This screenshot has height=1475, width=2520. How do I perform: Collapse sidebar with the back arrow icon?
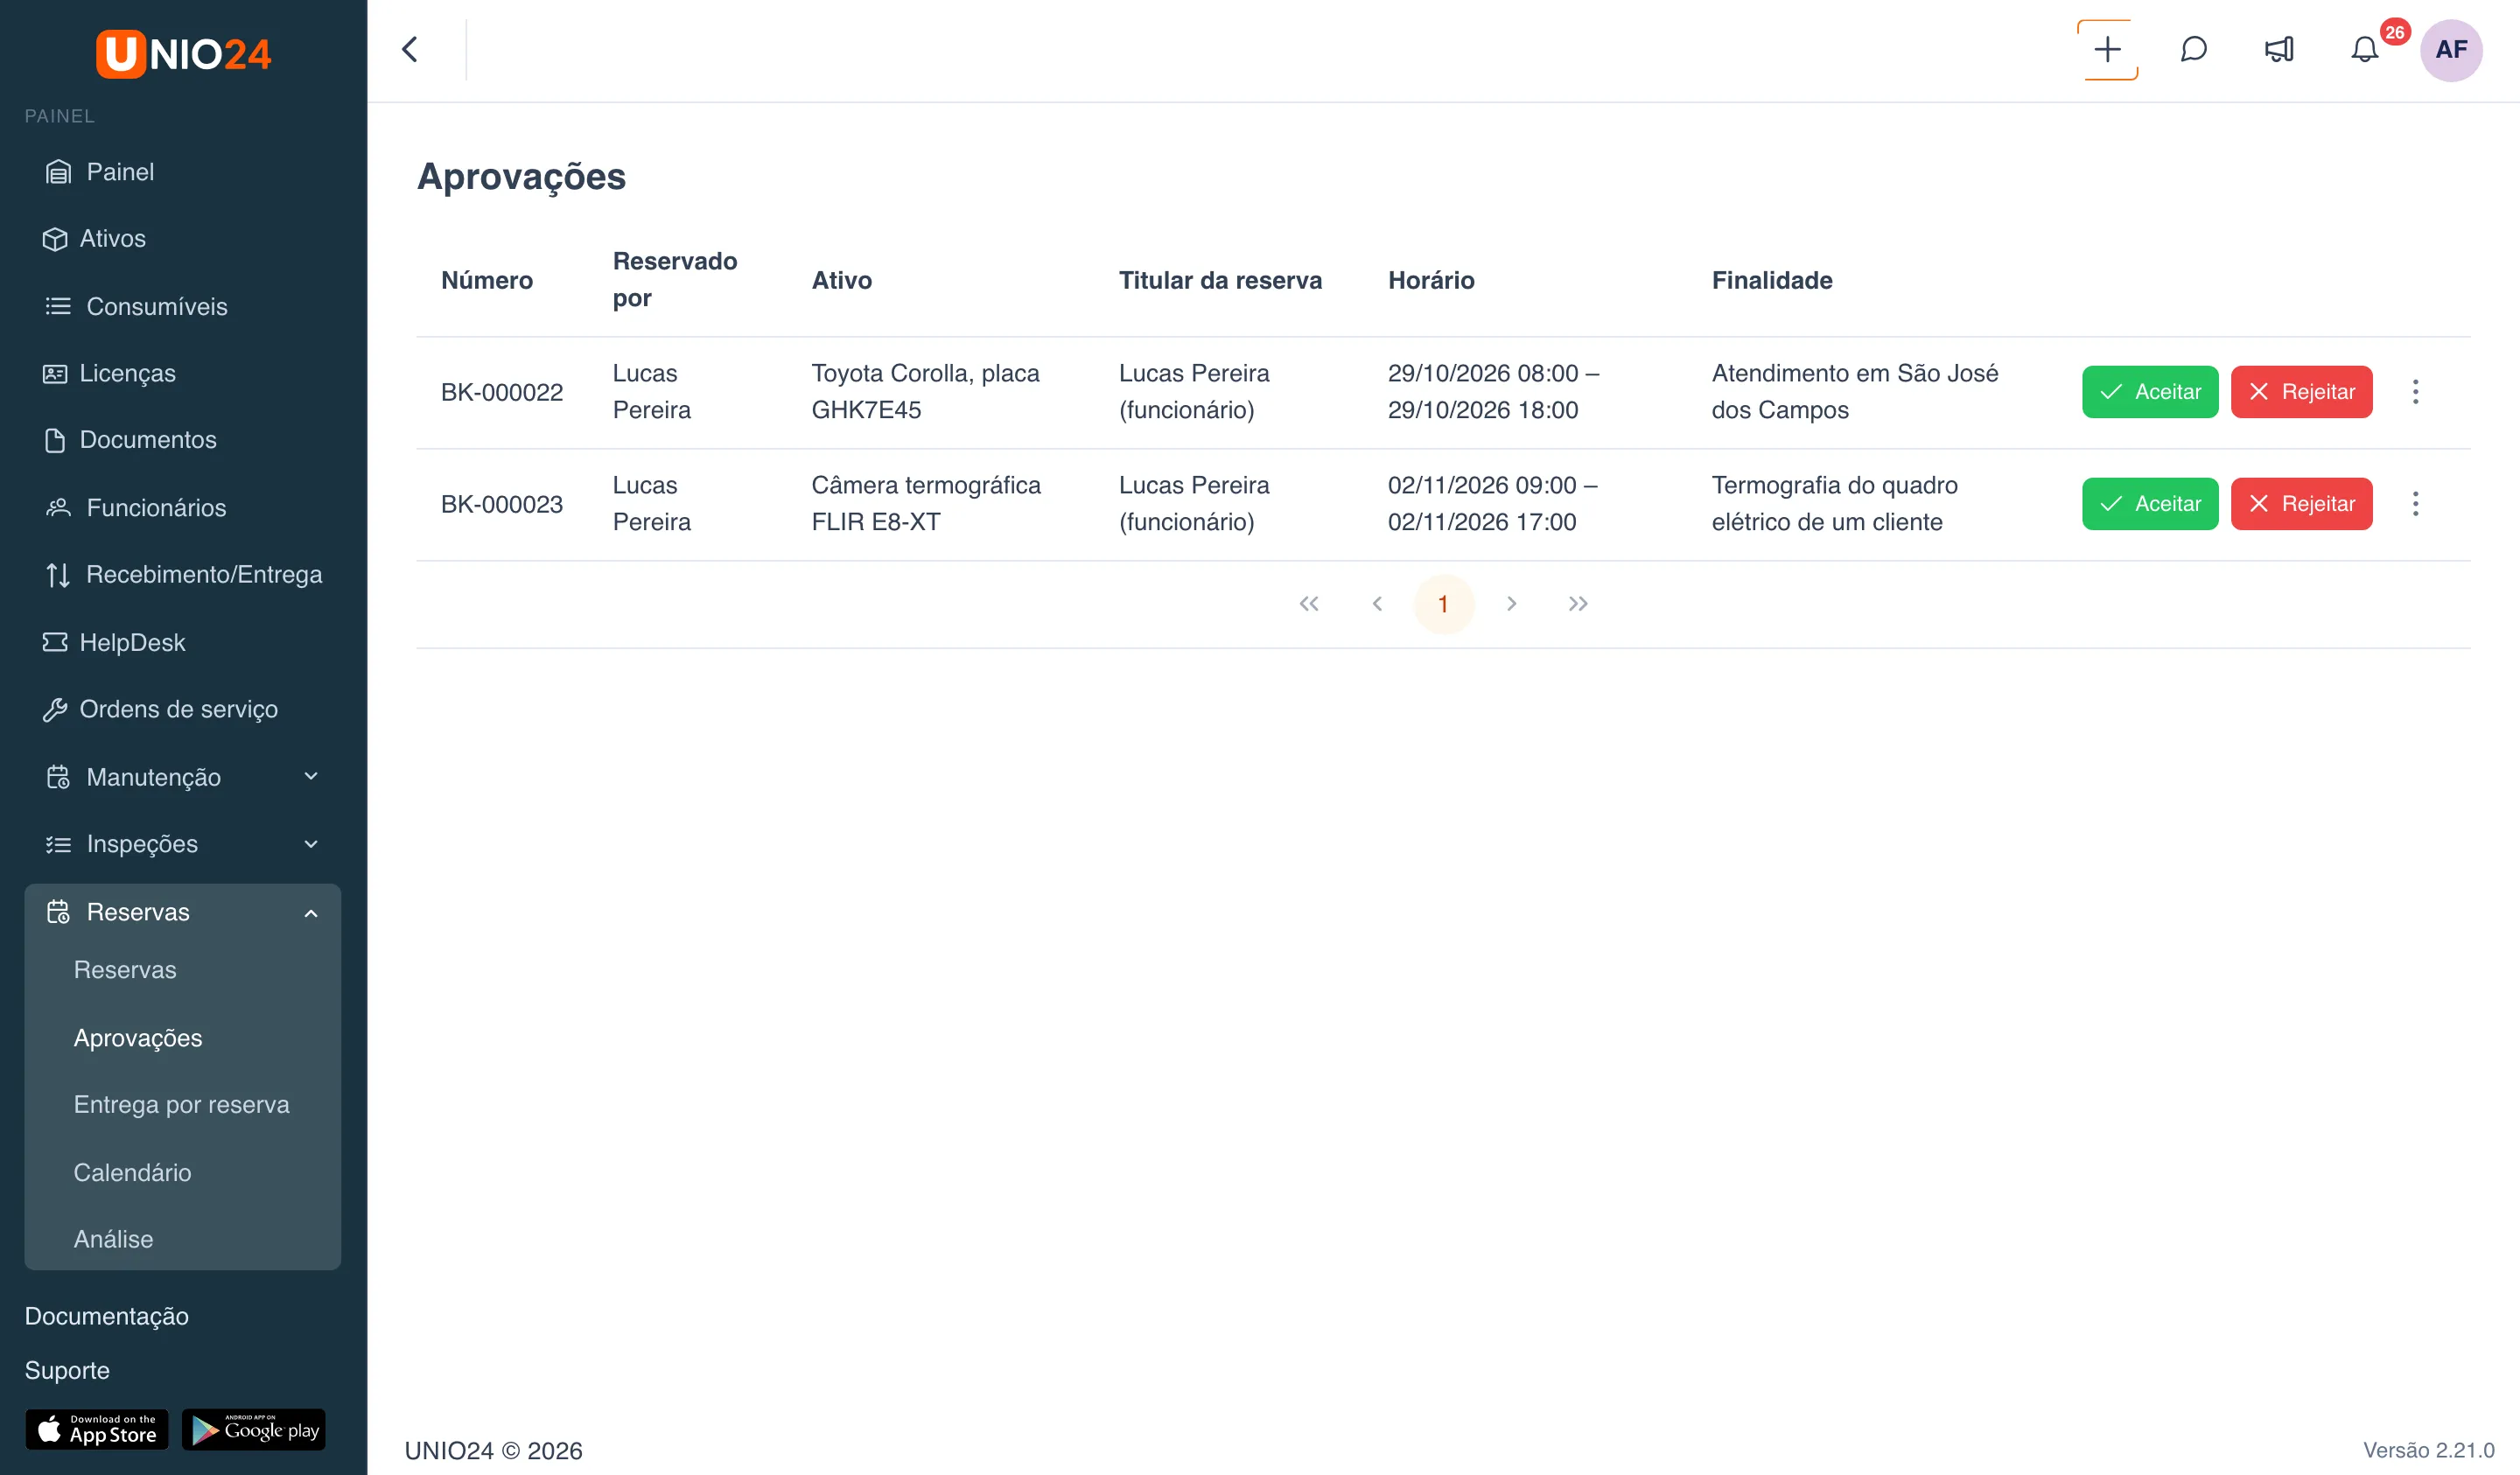(x=410, y=49)
